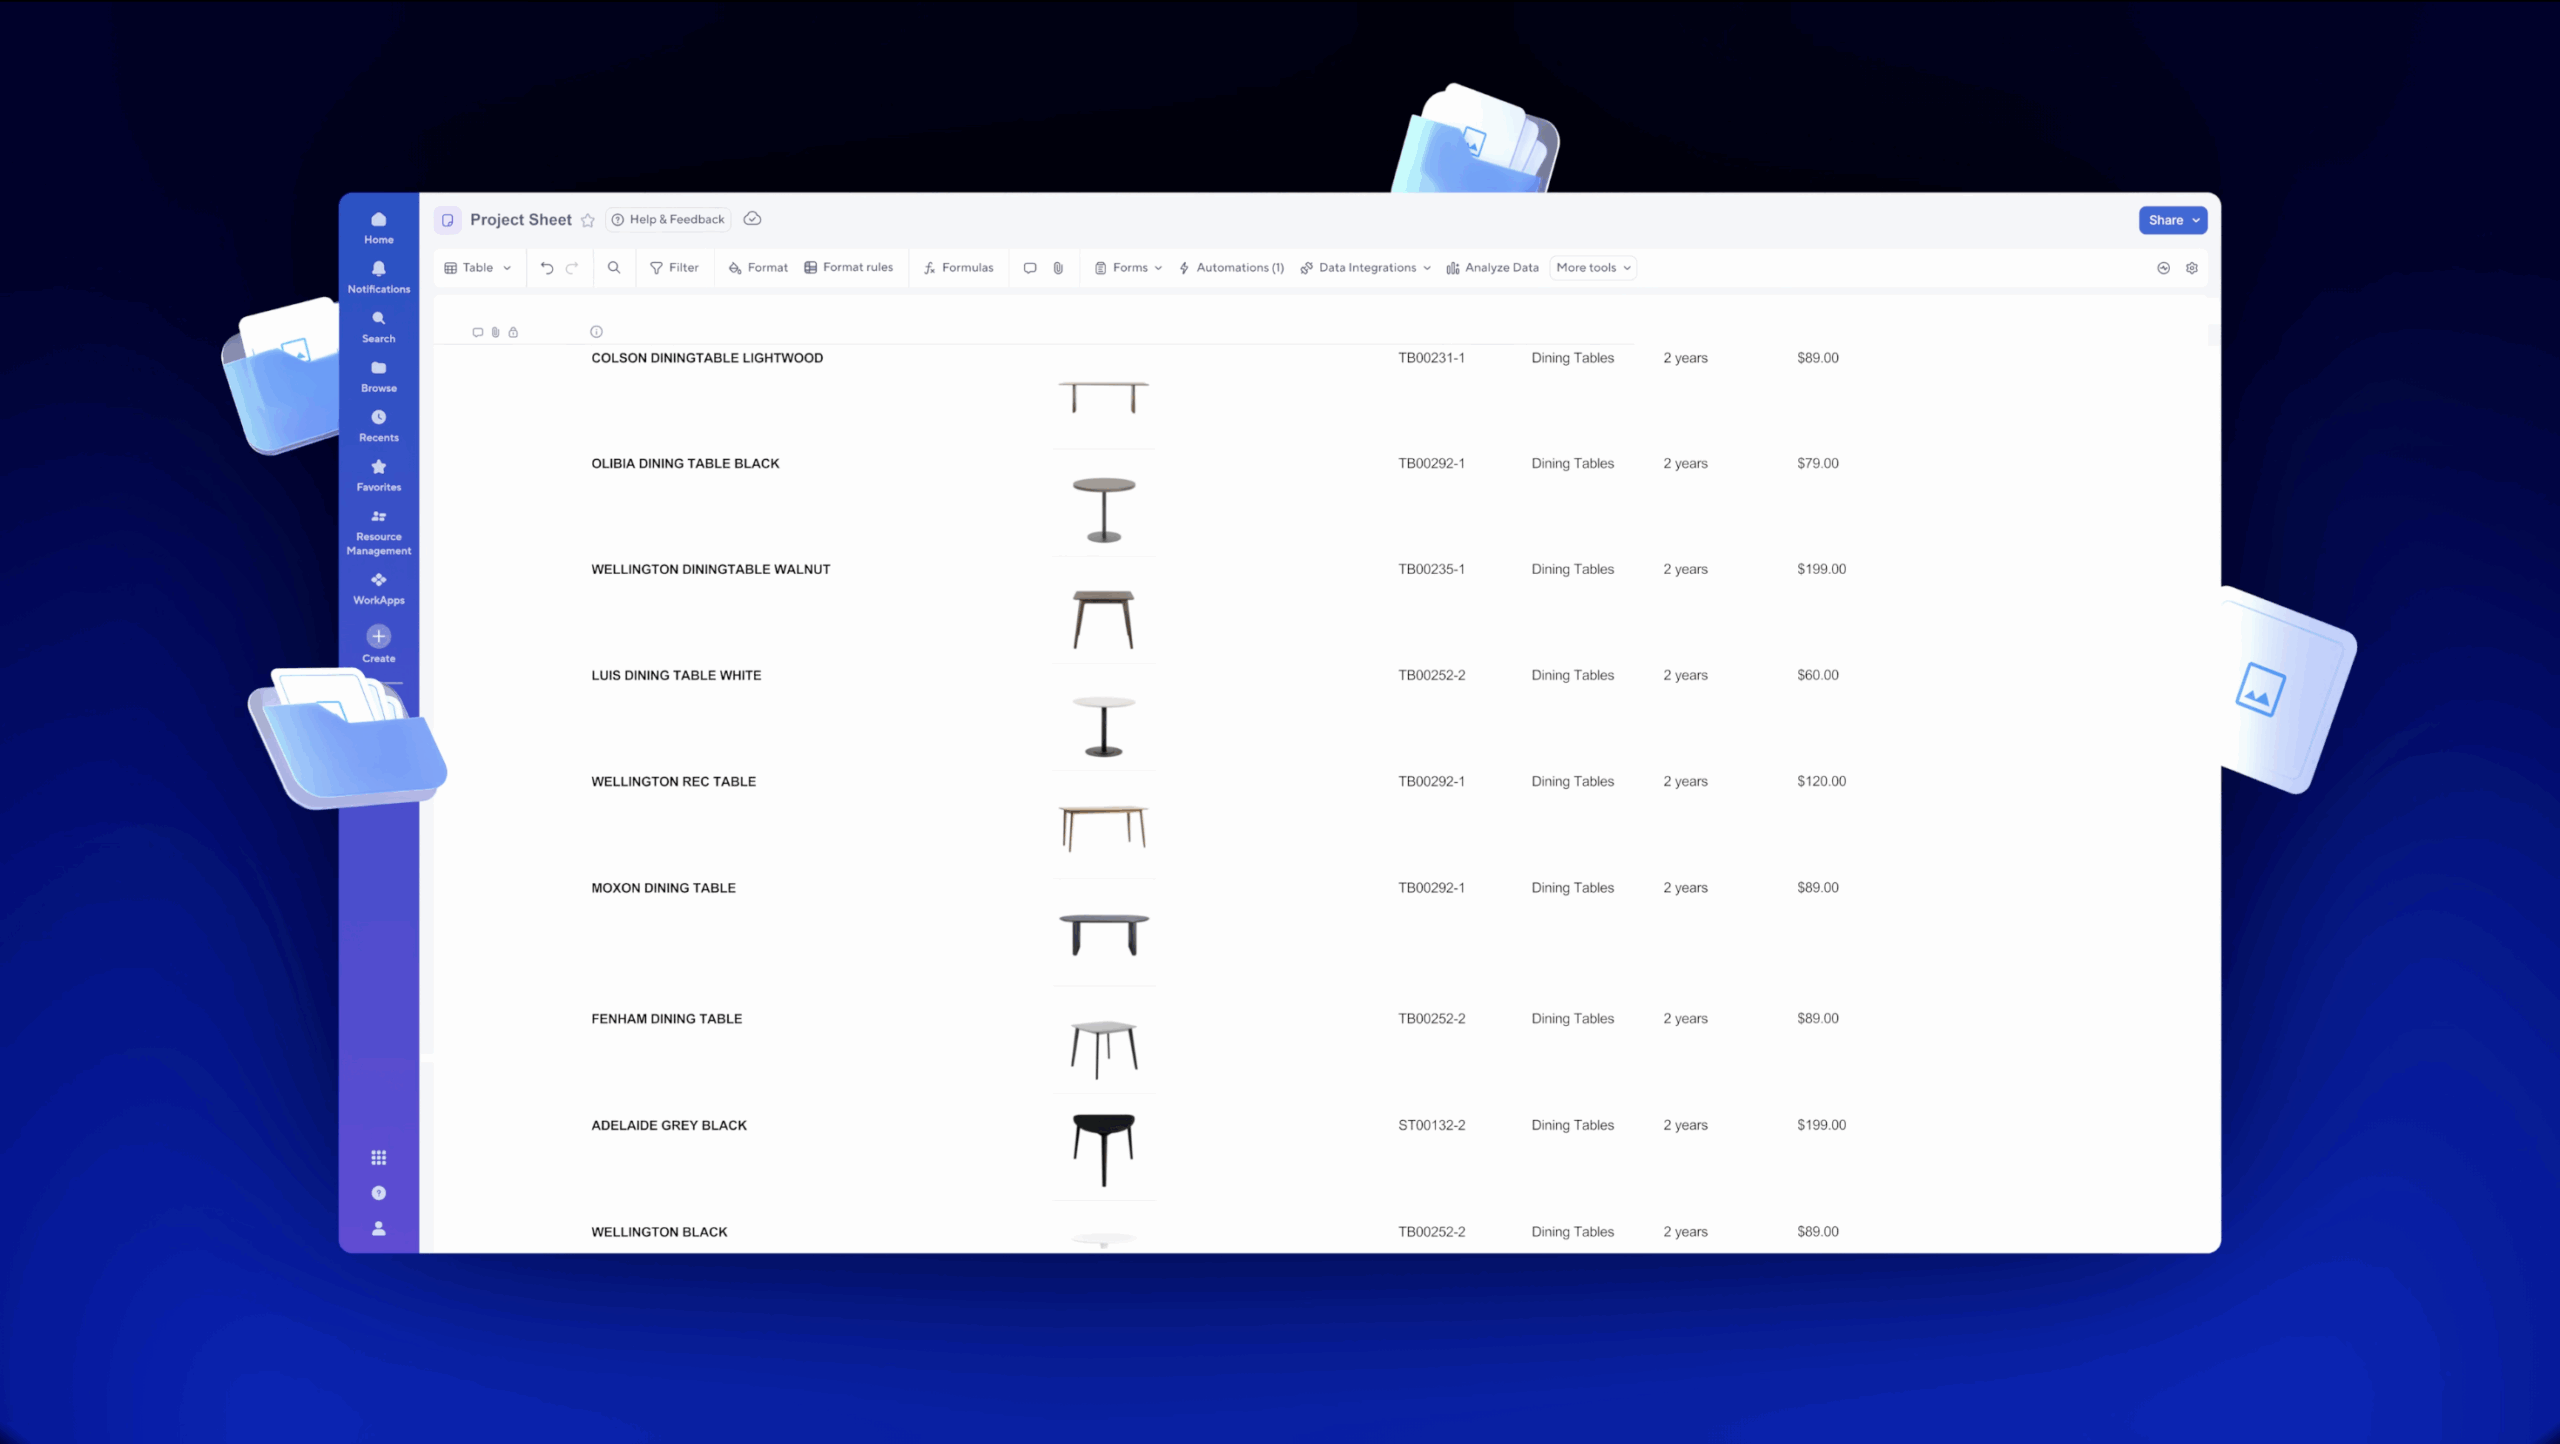Expand the Forms dropdown
Image resolution: width=2560 pixels, height=1444 pixels.
[x=1129, y=268]
